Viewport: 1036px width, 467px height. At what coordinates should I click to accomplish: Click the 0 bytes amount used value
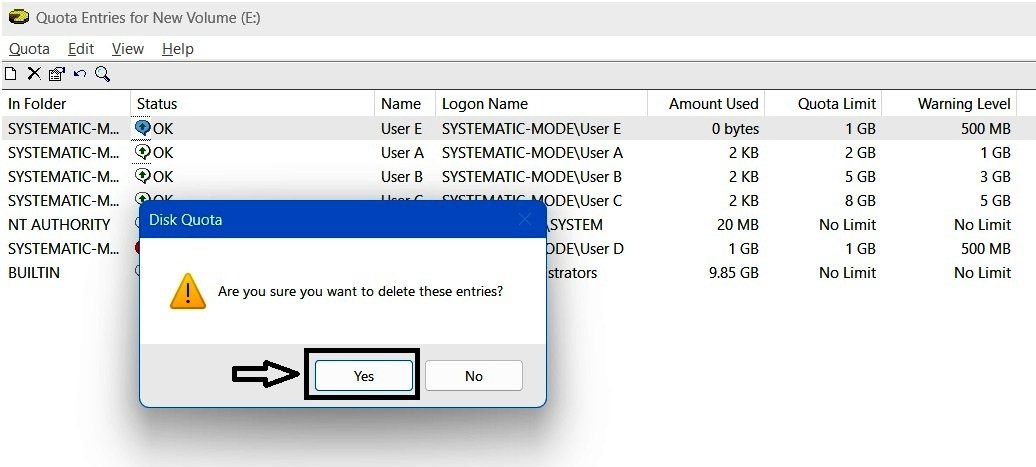click(x=735, y=129)
